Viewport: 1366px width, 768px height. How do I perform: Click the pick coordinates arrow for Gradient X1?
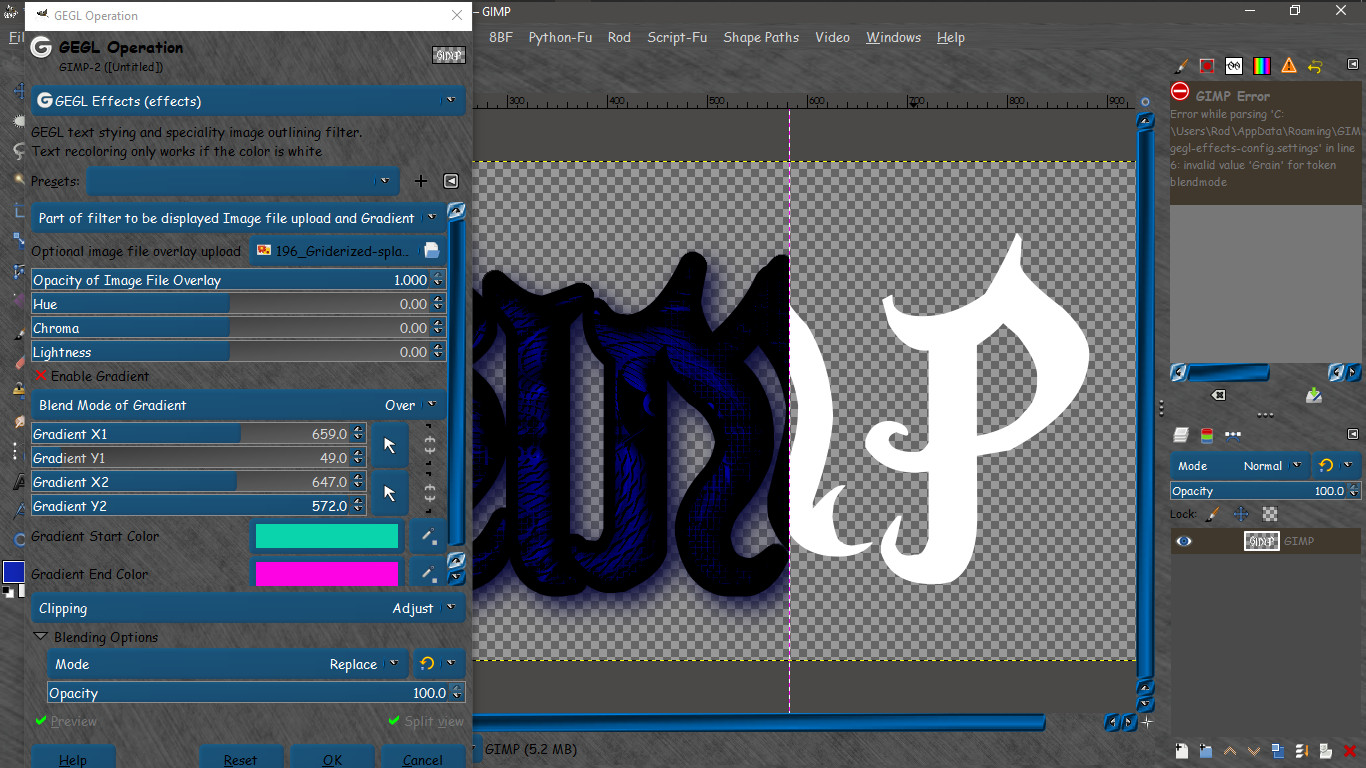390,446
